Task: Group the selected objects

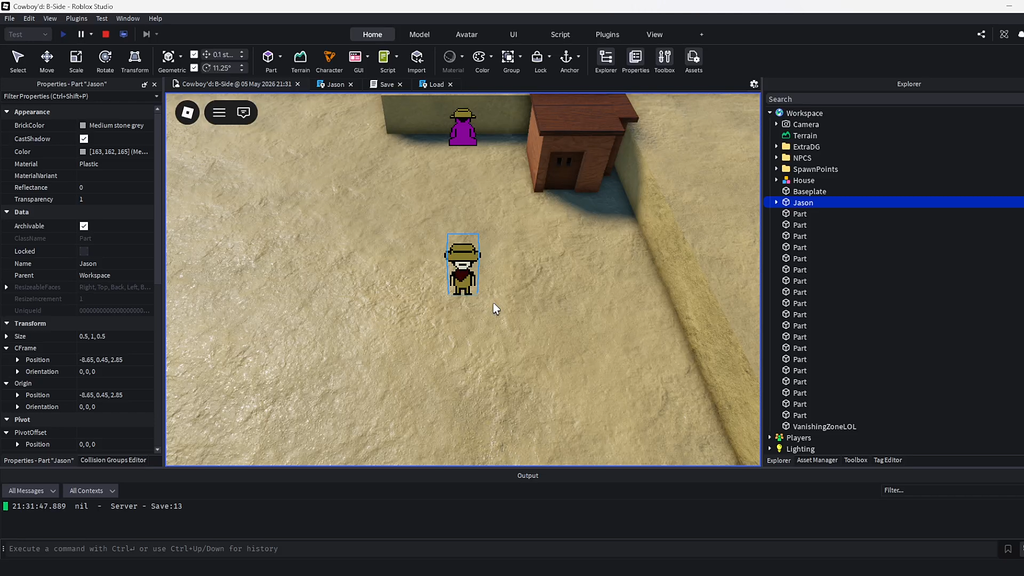Action: click(509, 61)
